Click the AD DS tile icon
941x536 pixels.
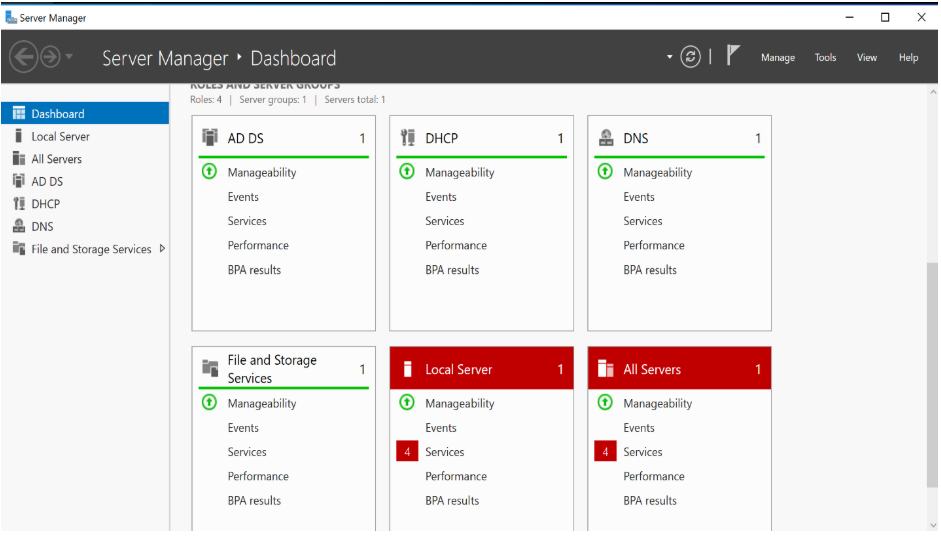click(210, 138)
